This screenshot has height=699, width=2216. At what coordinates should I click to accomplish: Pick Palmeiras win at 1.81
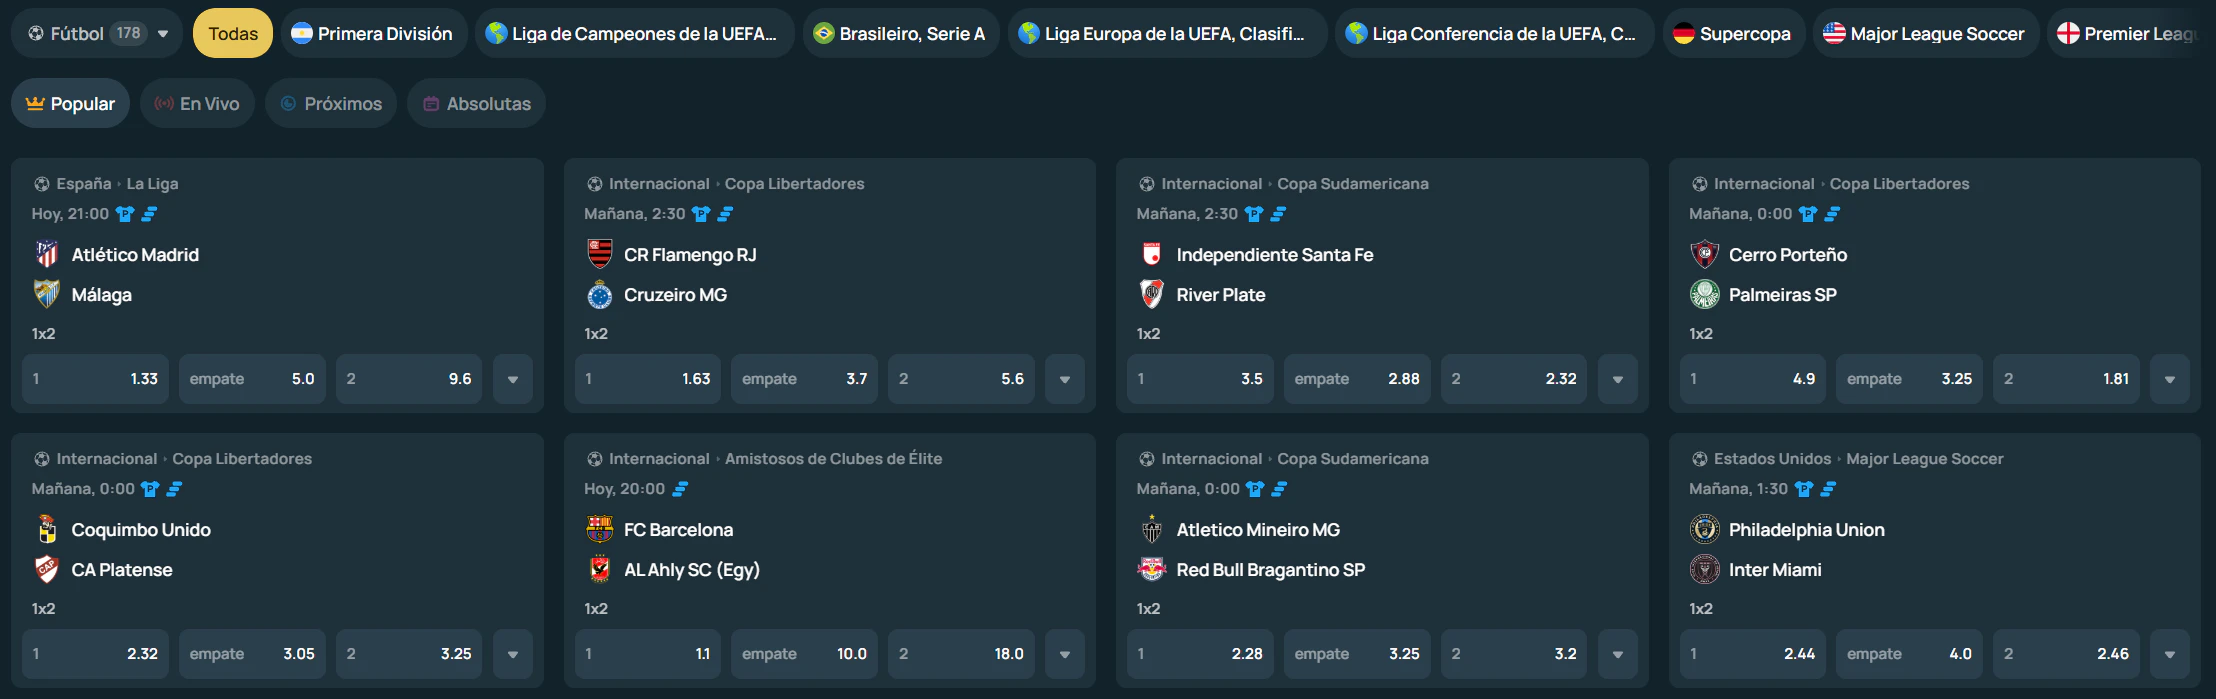pyautogui.click(x=2066, y=379)
